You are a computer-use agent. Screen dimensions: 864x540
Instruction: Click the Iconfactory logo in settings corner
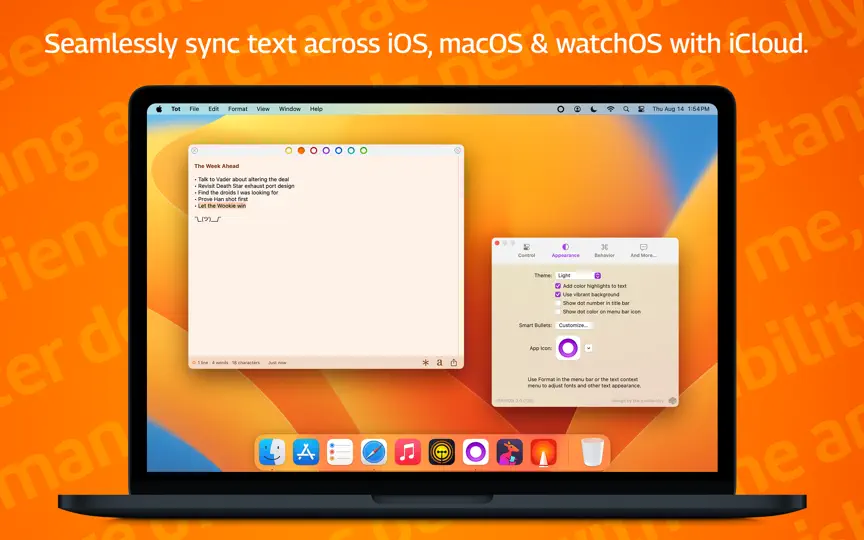(672, 401)
